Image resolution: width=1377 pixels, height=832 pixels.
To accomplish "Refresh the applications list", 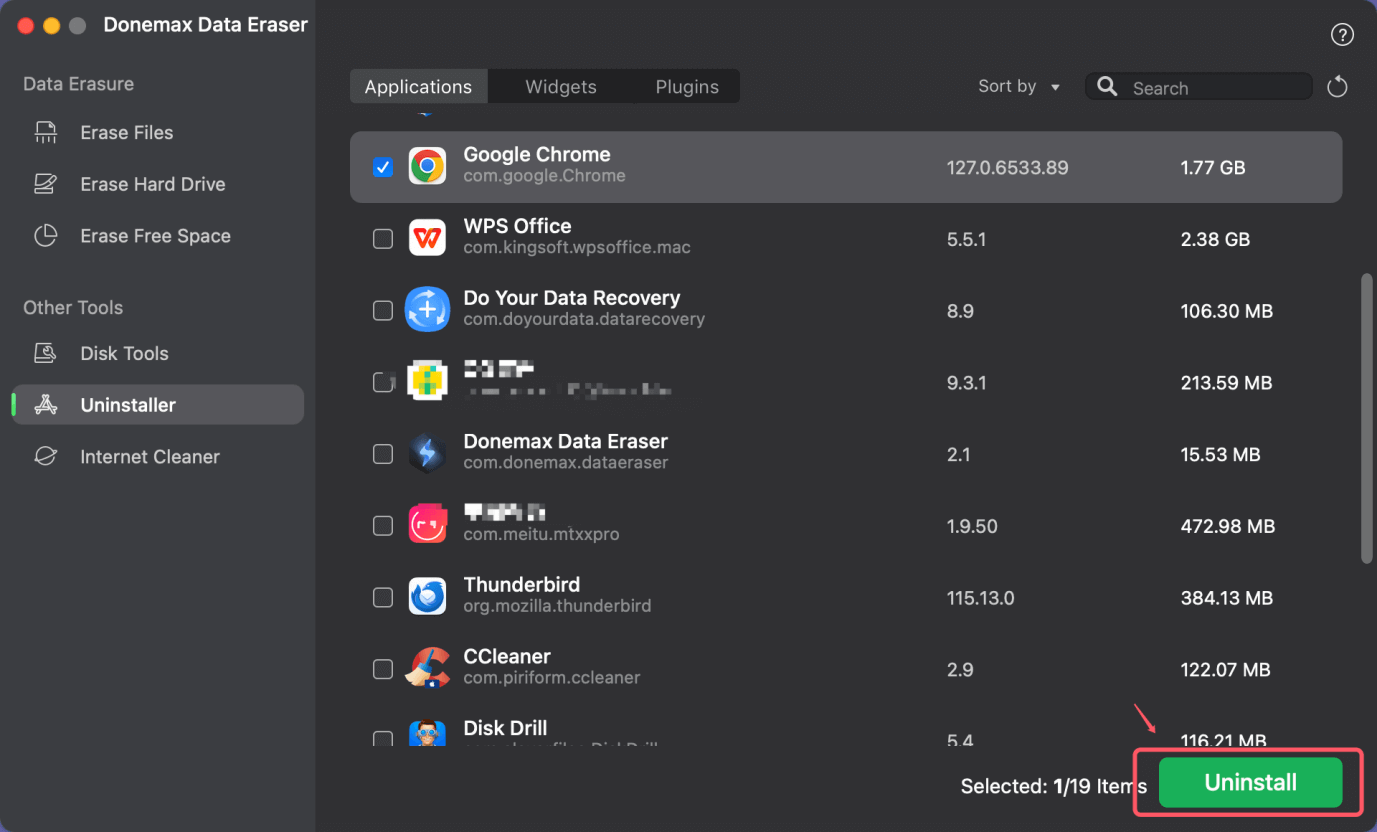I will [1338, 86].
